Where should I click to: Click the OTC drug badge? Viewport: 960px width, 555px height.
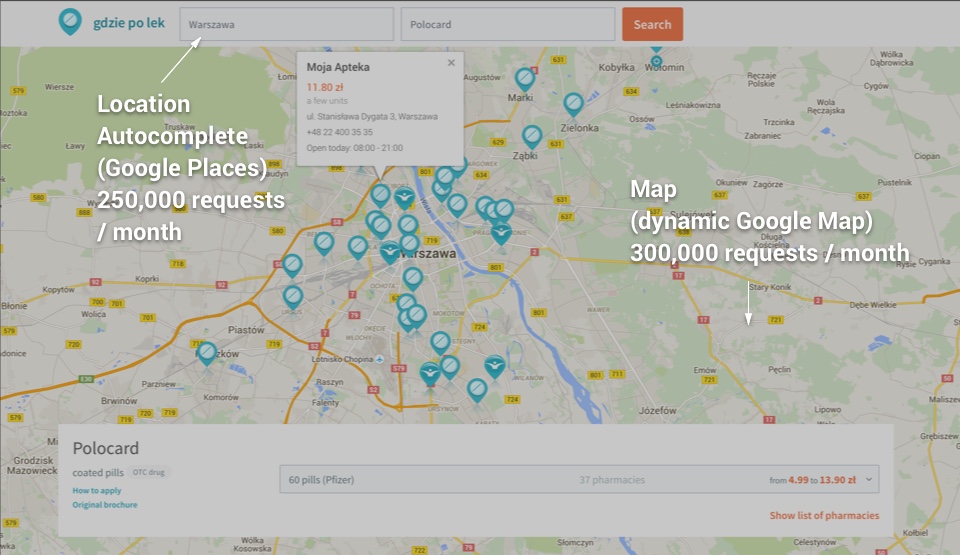click(x=149, y=472)
